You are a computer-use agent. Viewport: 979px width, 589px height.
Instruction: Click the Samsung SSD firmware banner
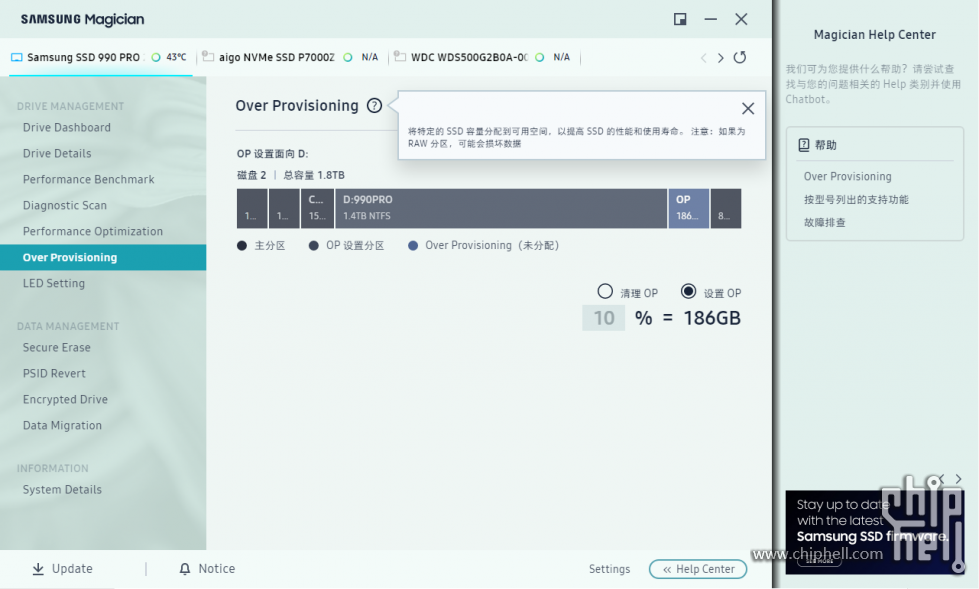coord(874,532)
